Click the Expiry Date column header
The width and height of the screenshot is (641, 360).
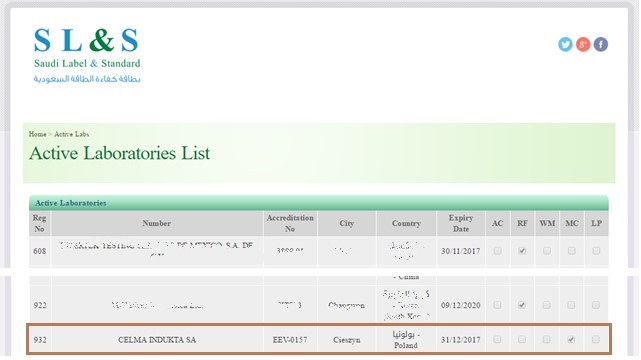pos(461,224)
